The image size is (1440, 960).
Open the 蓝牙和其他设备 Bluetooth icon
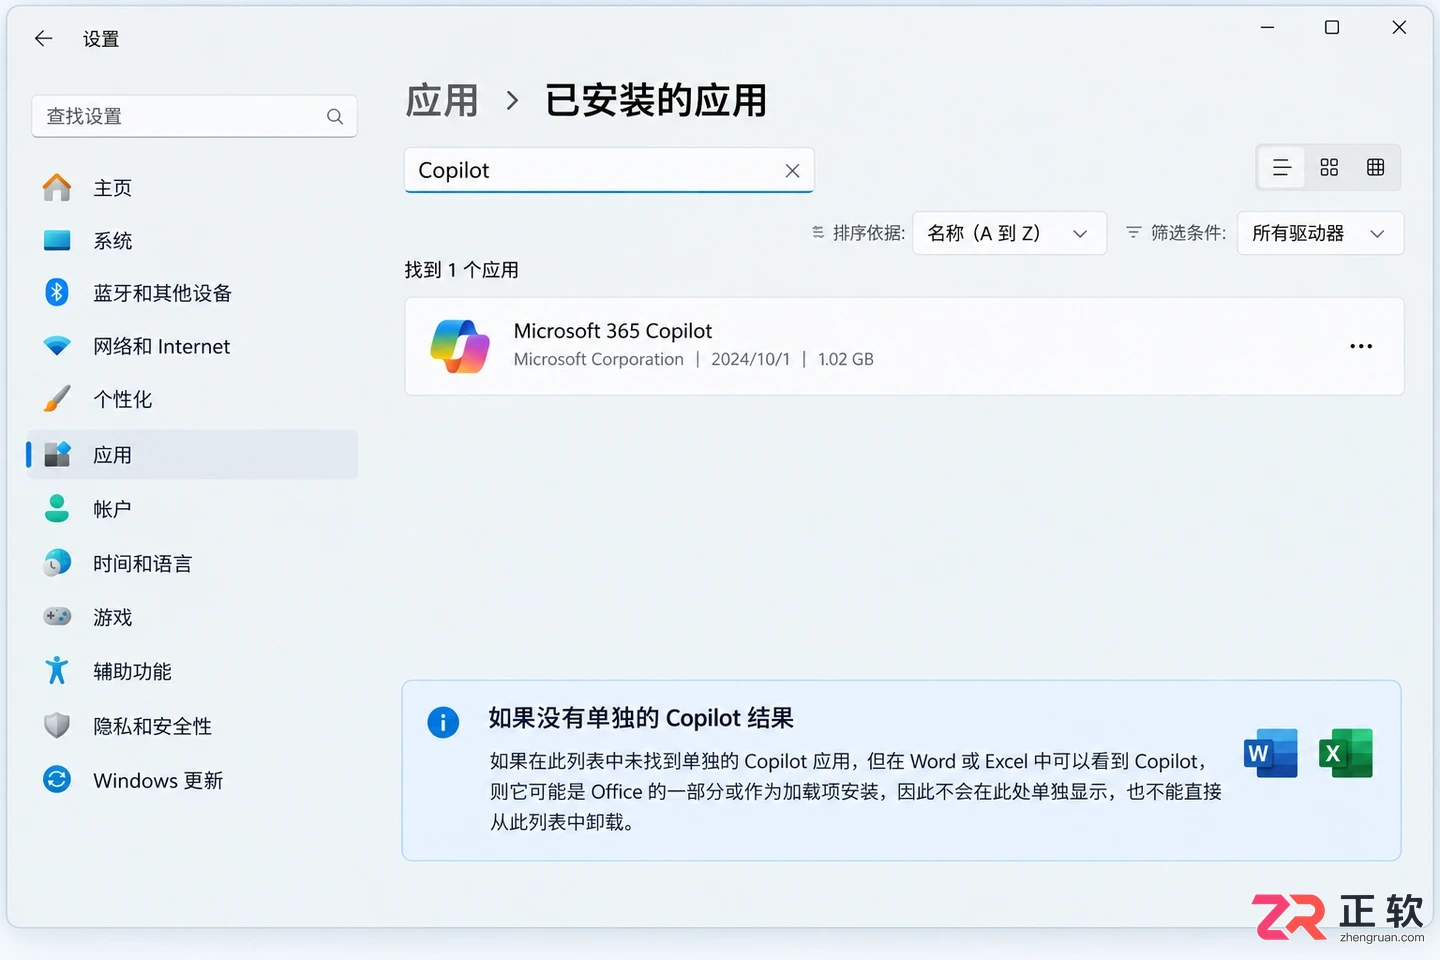(x=57, y=293)
